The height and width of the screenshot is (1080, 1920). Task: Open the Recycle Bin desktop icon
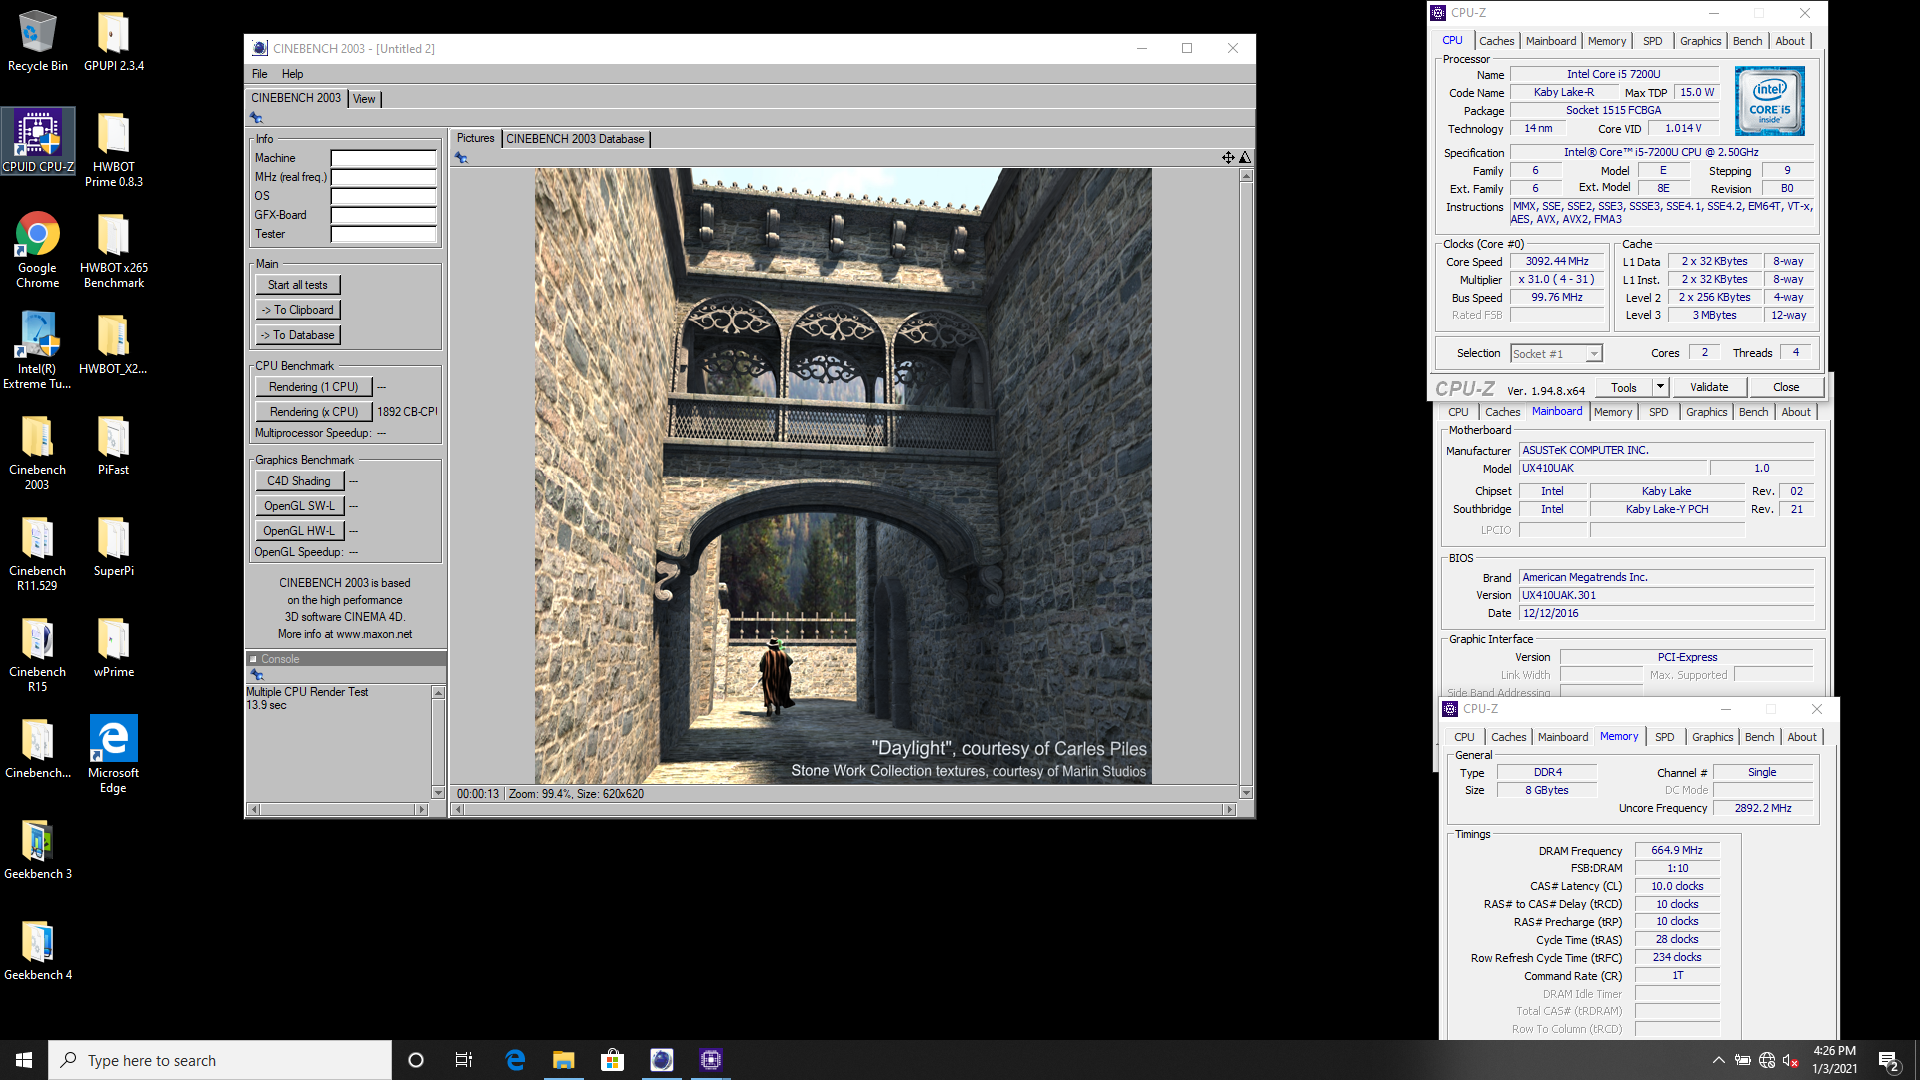38,42
